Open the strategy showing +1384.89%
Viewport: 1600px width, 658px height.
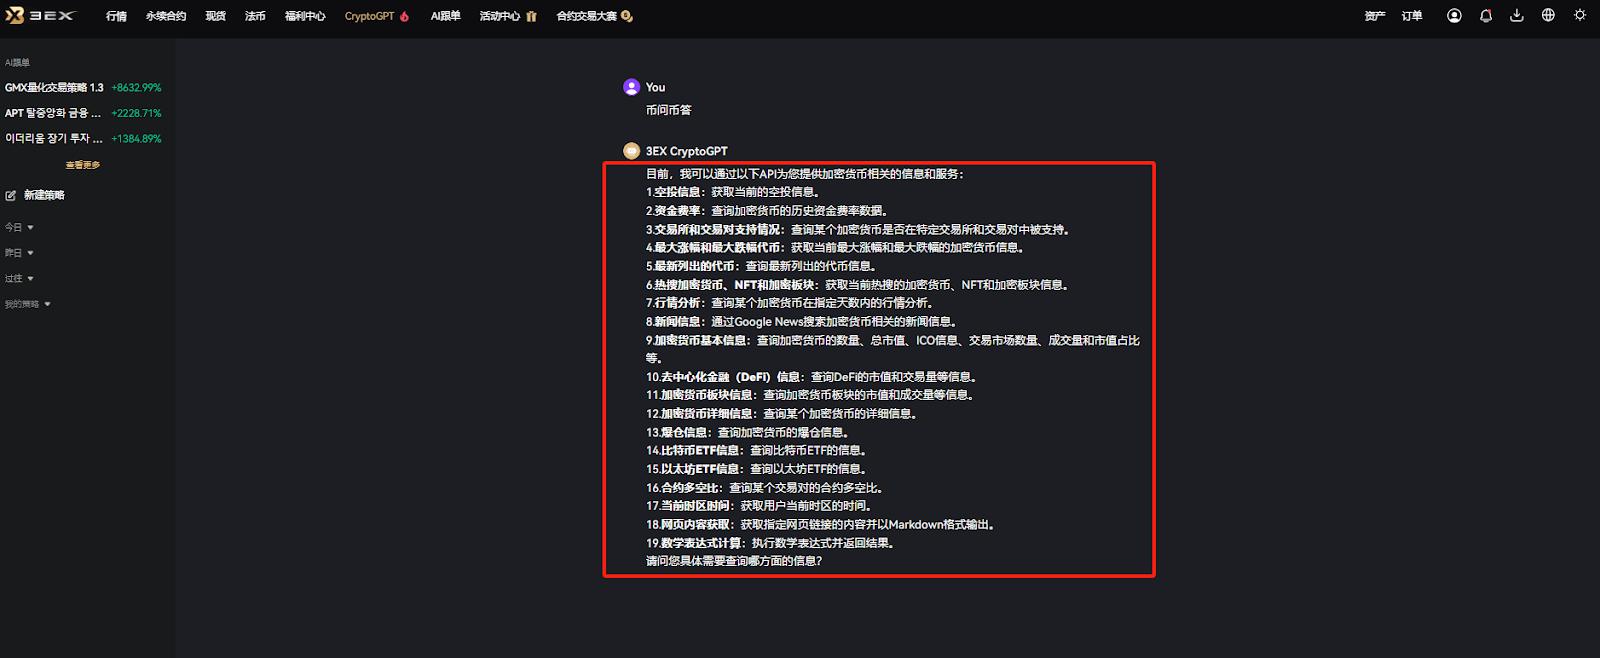point(82,139)
